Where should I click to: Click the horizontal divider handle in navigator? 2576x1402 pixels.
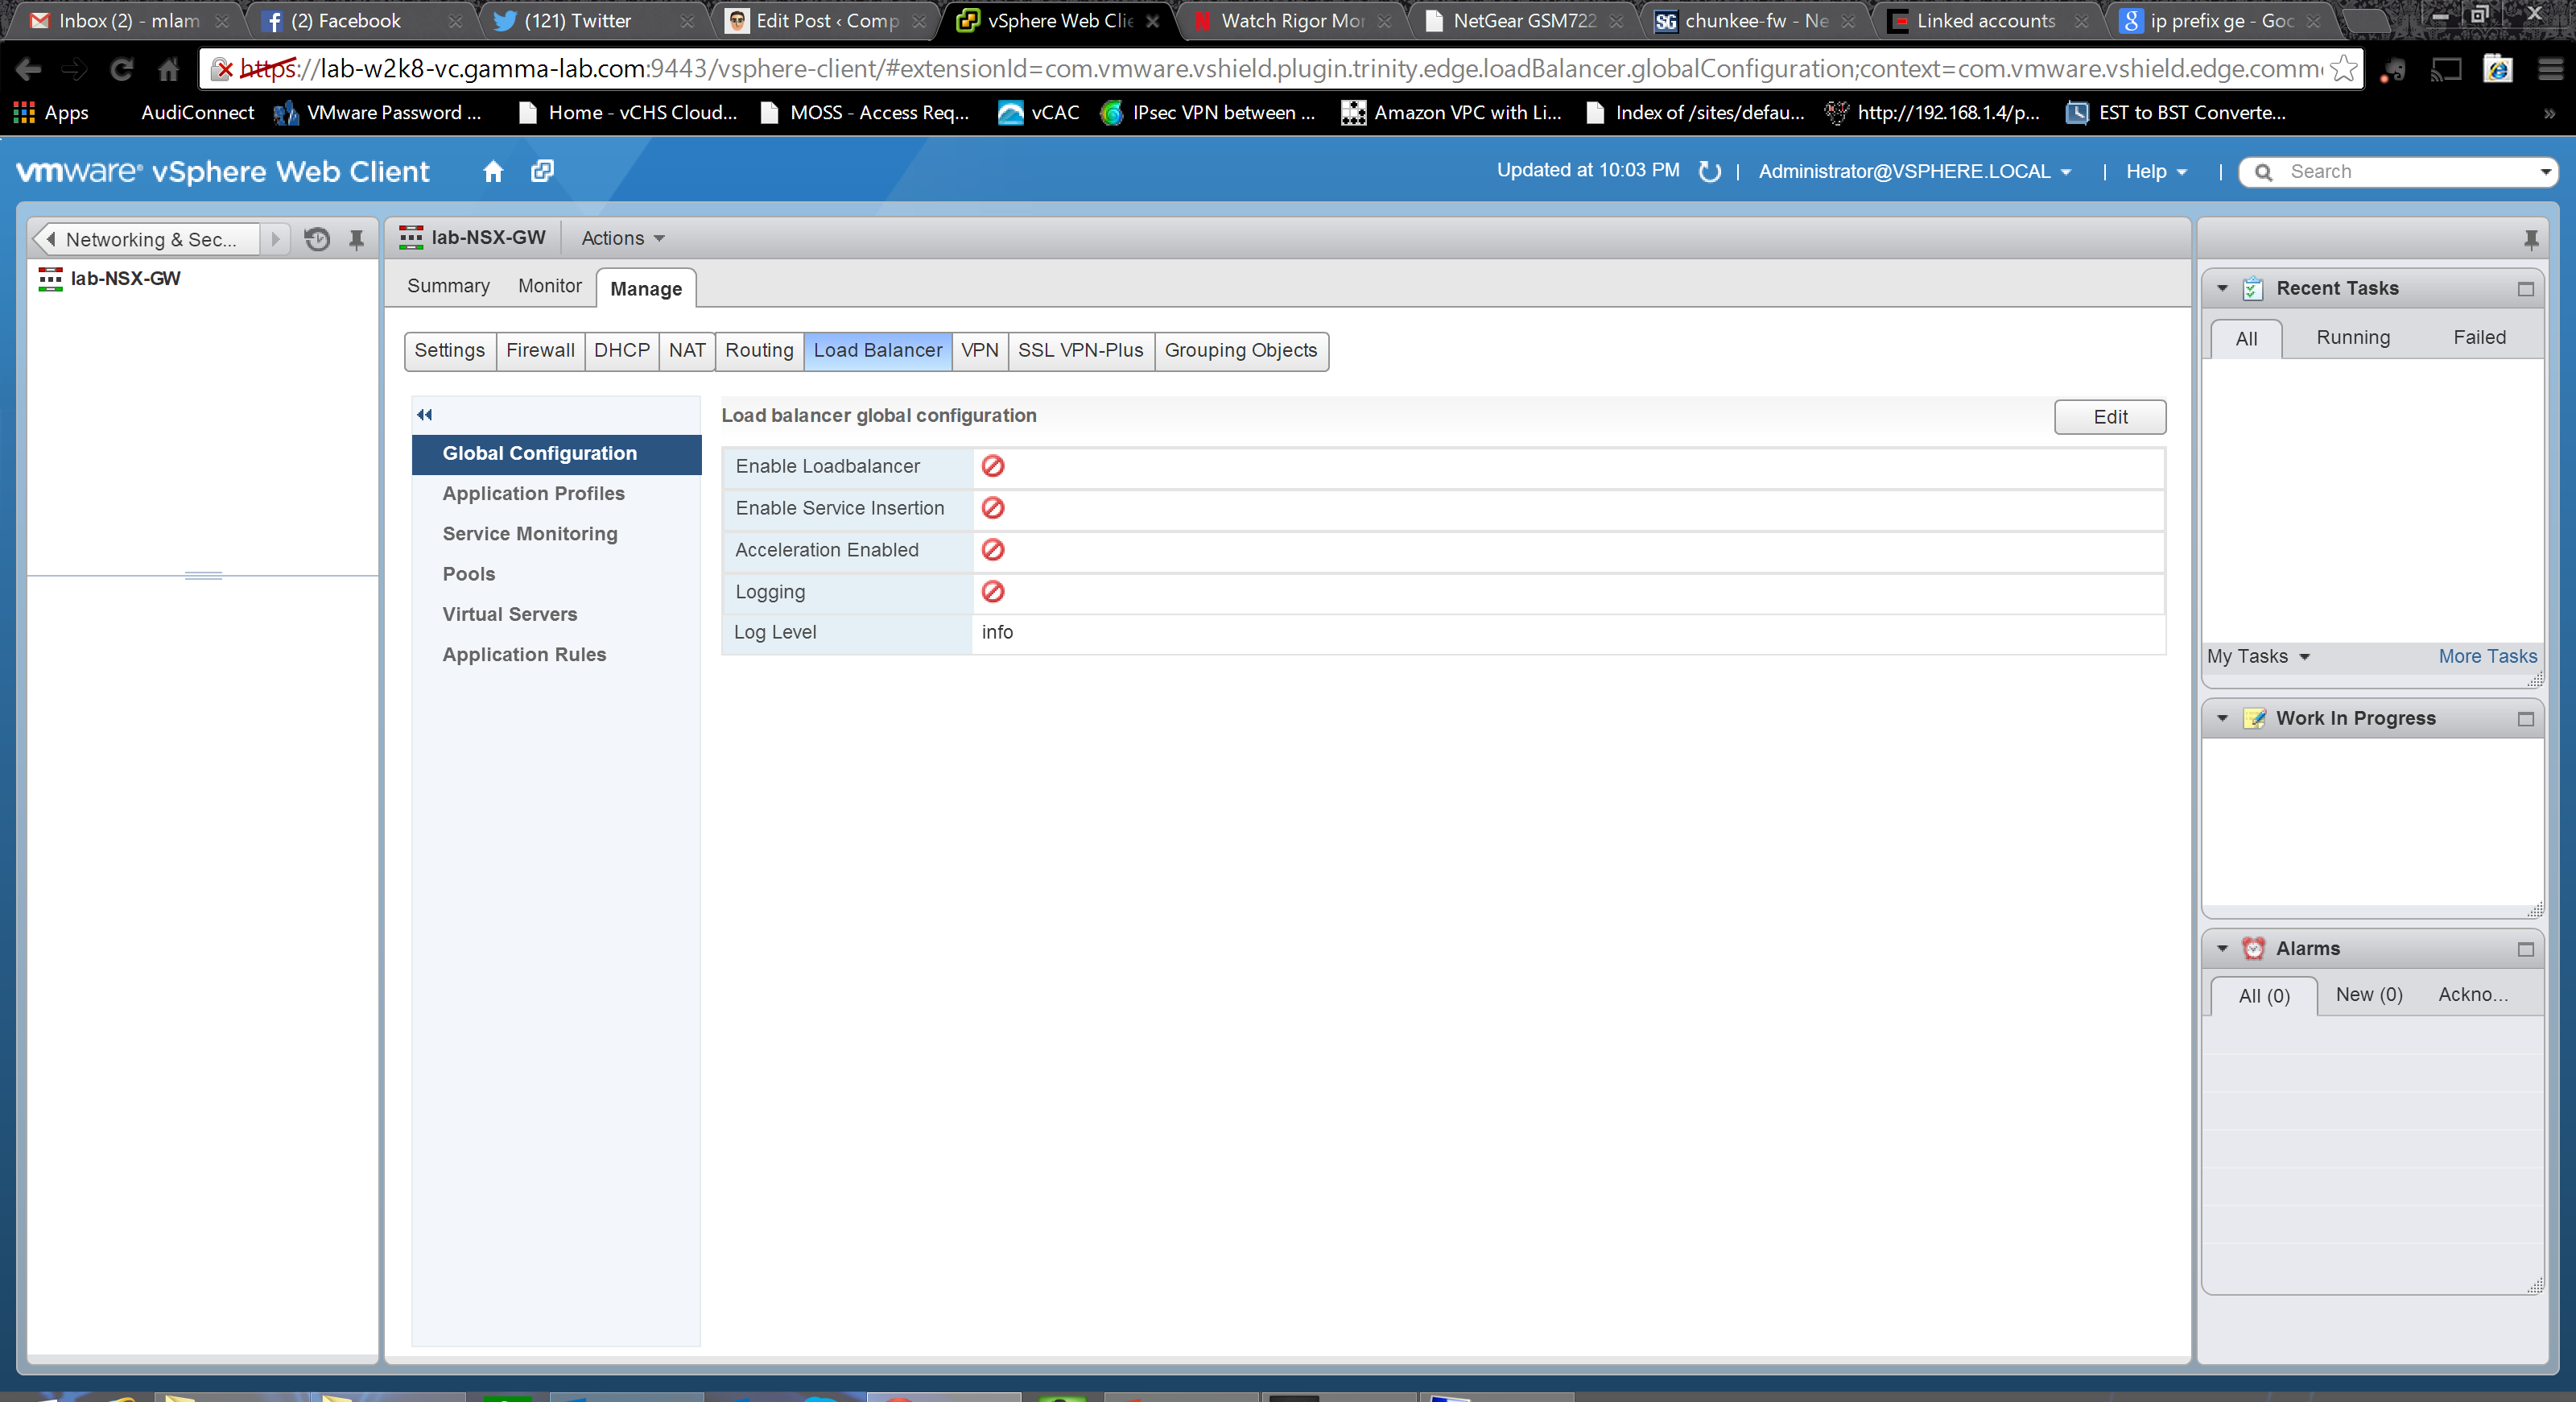203,575
